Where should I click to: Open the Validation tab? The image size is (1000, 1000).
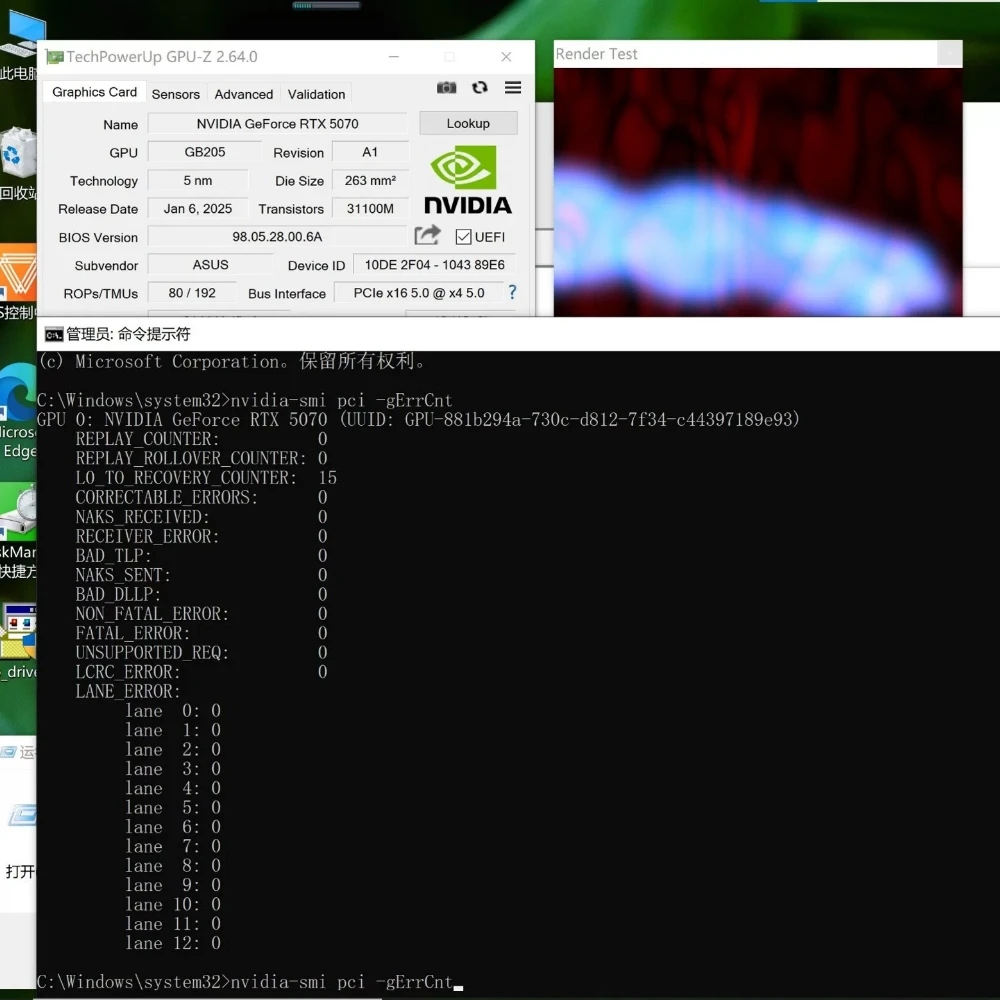[x=316, y=94]
